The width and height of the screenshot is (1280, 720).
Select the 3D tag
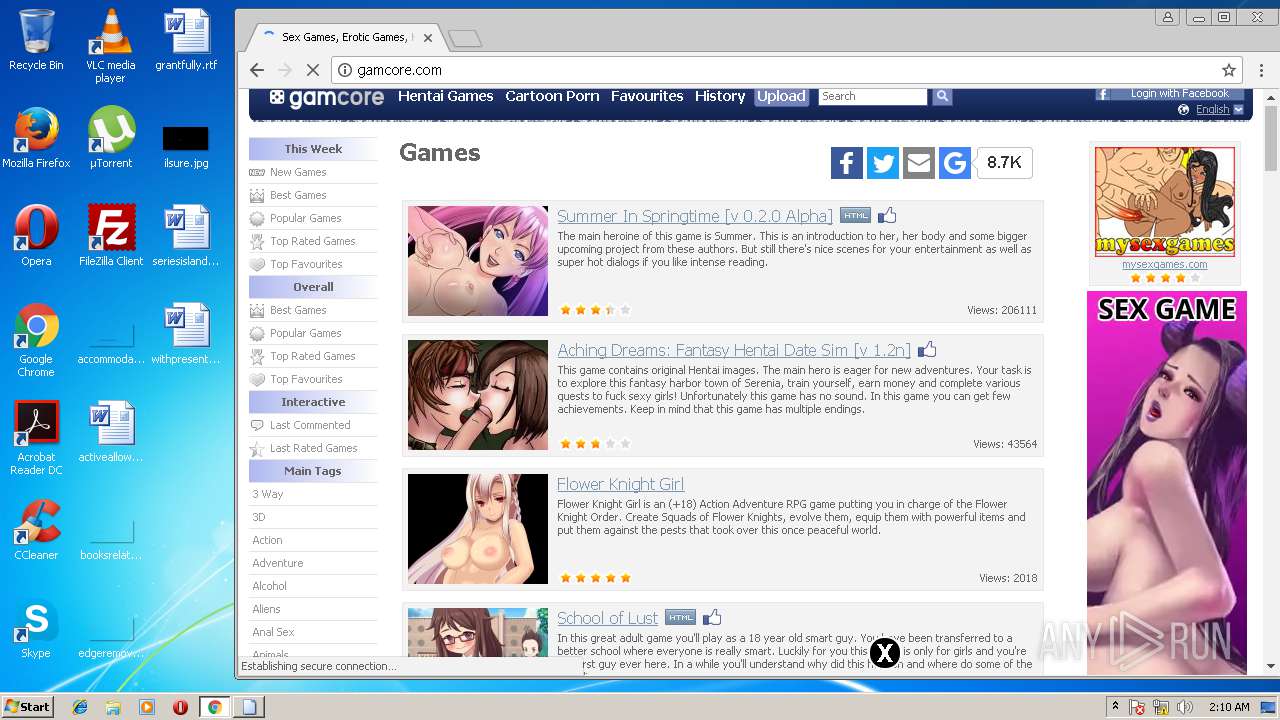pos(259,517)
